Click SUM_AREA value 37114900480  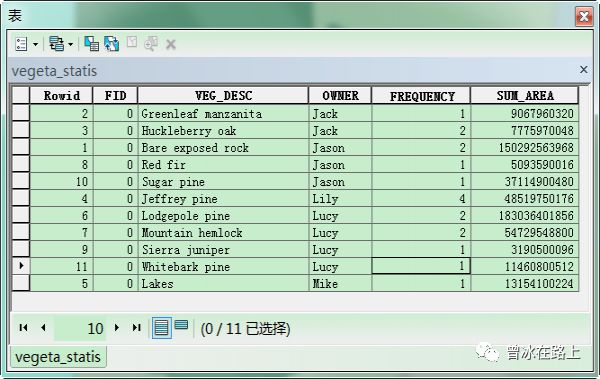pyautogui.click(x=525, y=181)
